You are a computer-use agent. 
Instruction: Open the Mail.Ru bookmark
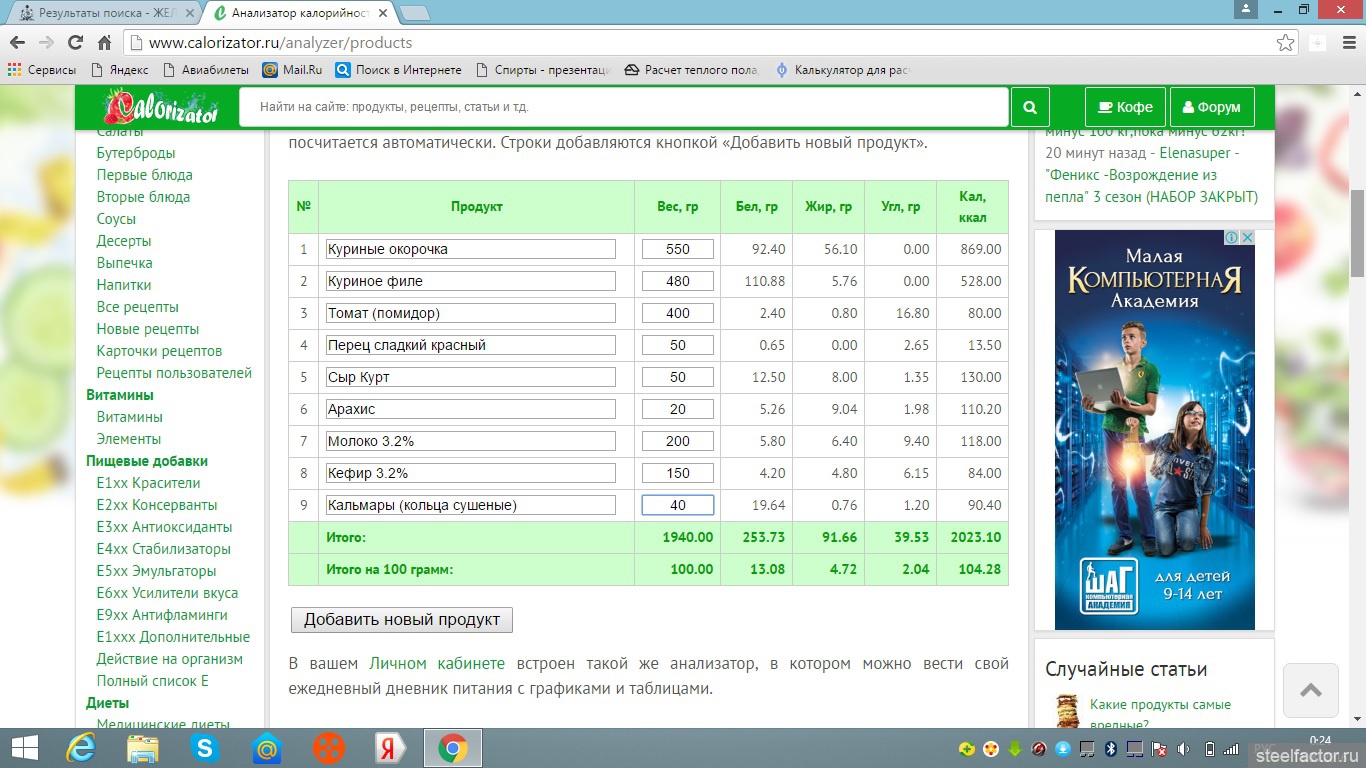(x=292, y=70)
